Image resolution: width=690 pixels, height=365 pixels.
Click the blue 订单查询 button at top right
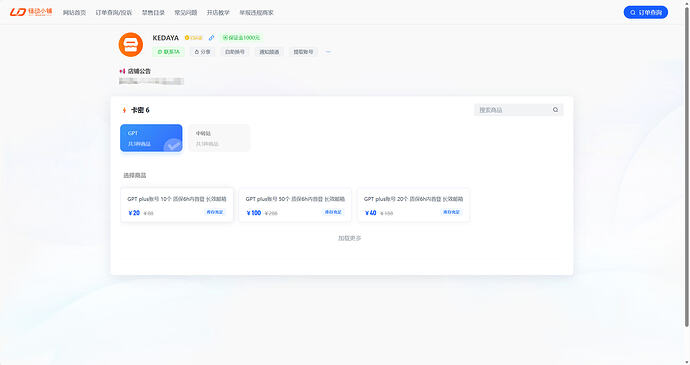pyautogui.click(x=646, y=12)
